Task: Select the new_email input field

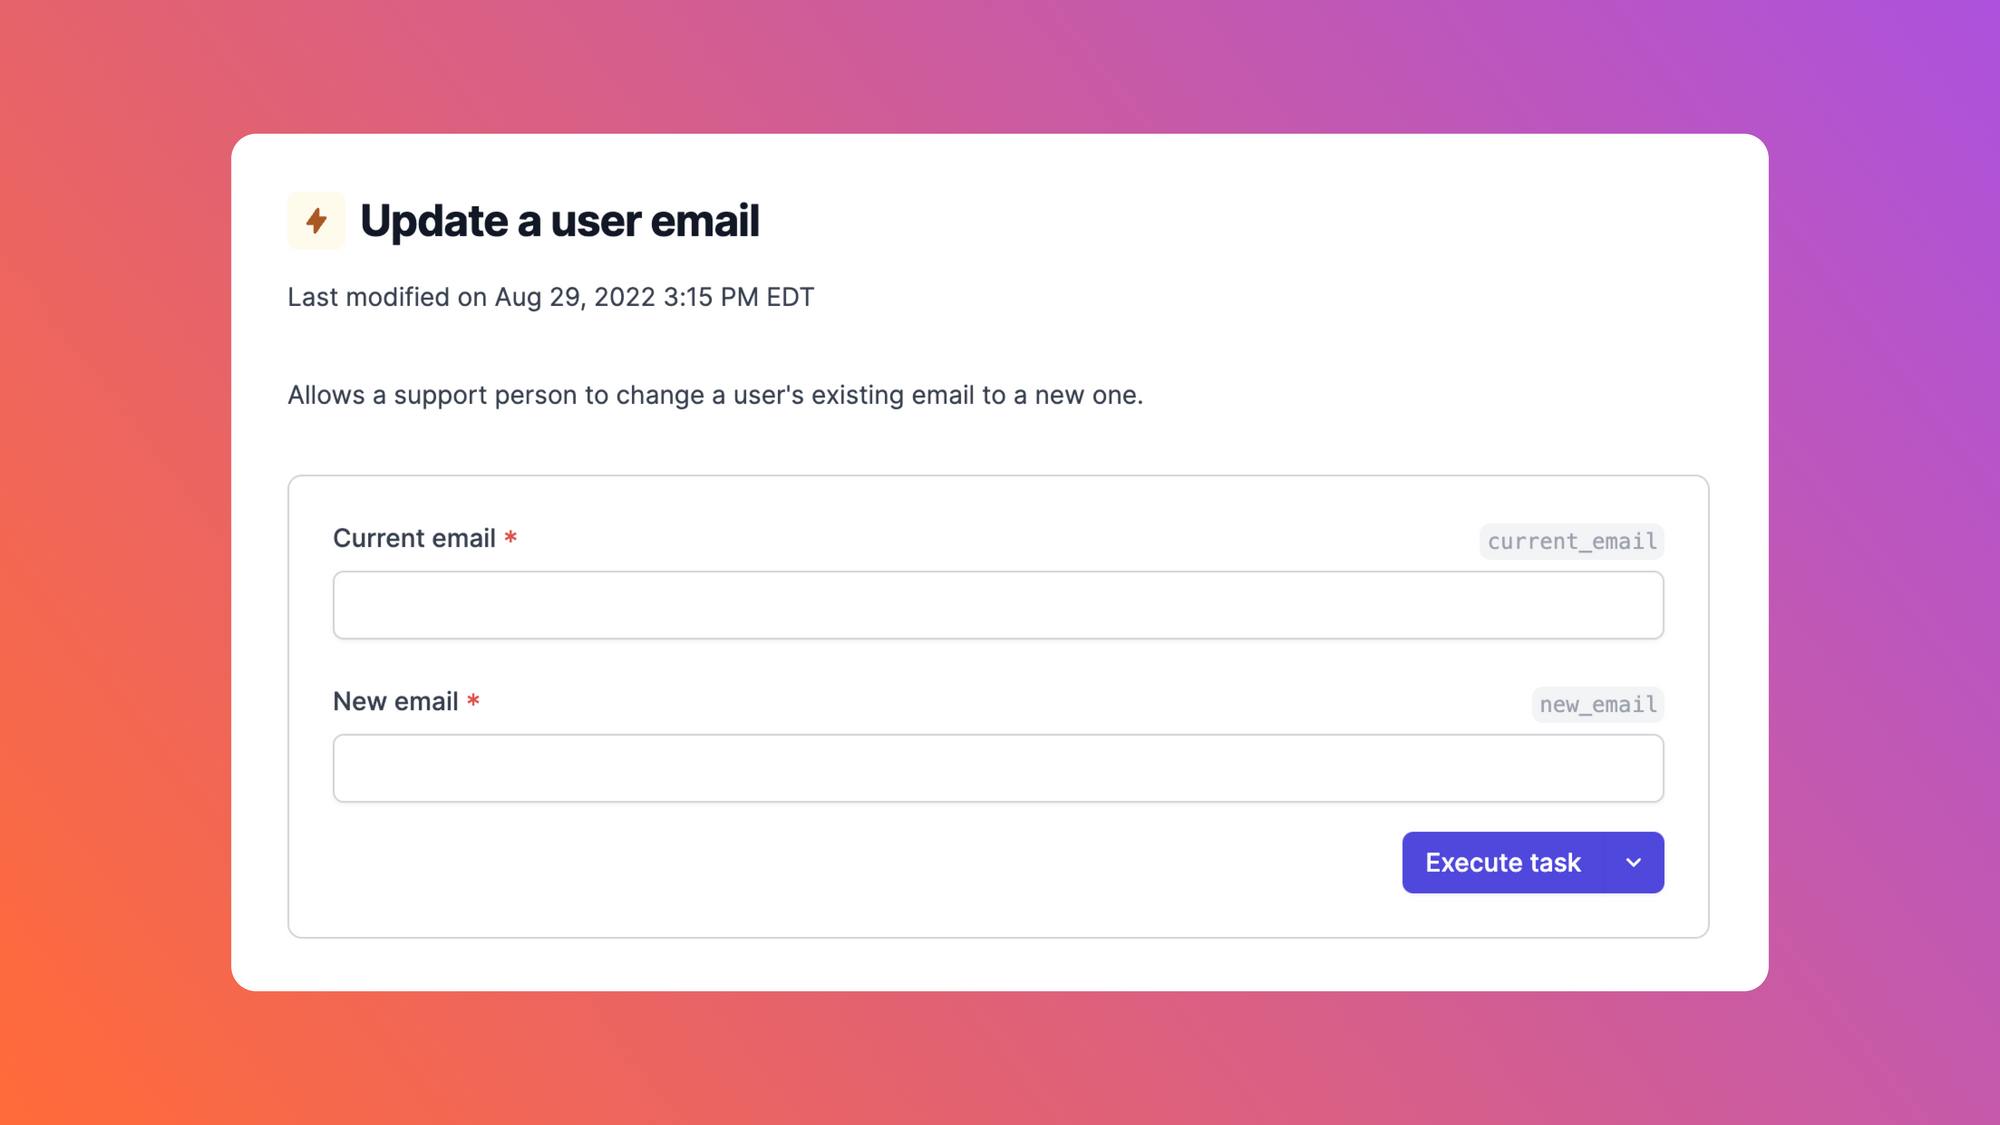Action: pos(999,768)
